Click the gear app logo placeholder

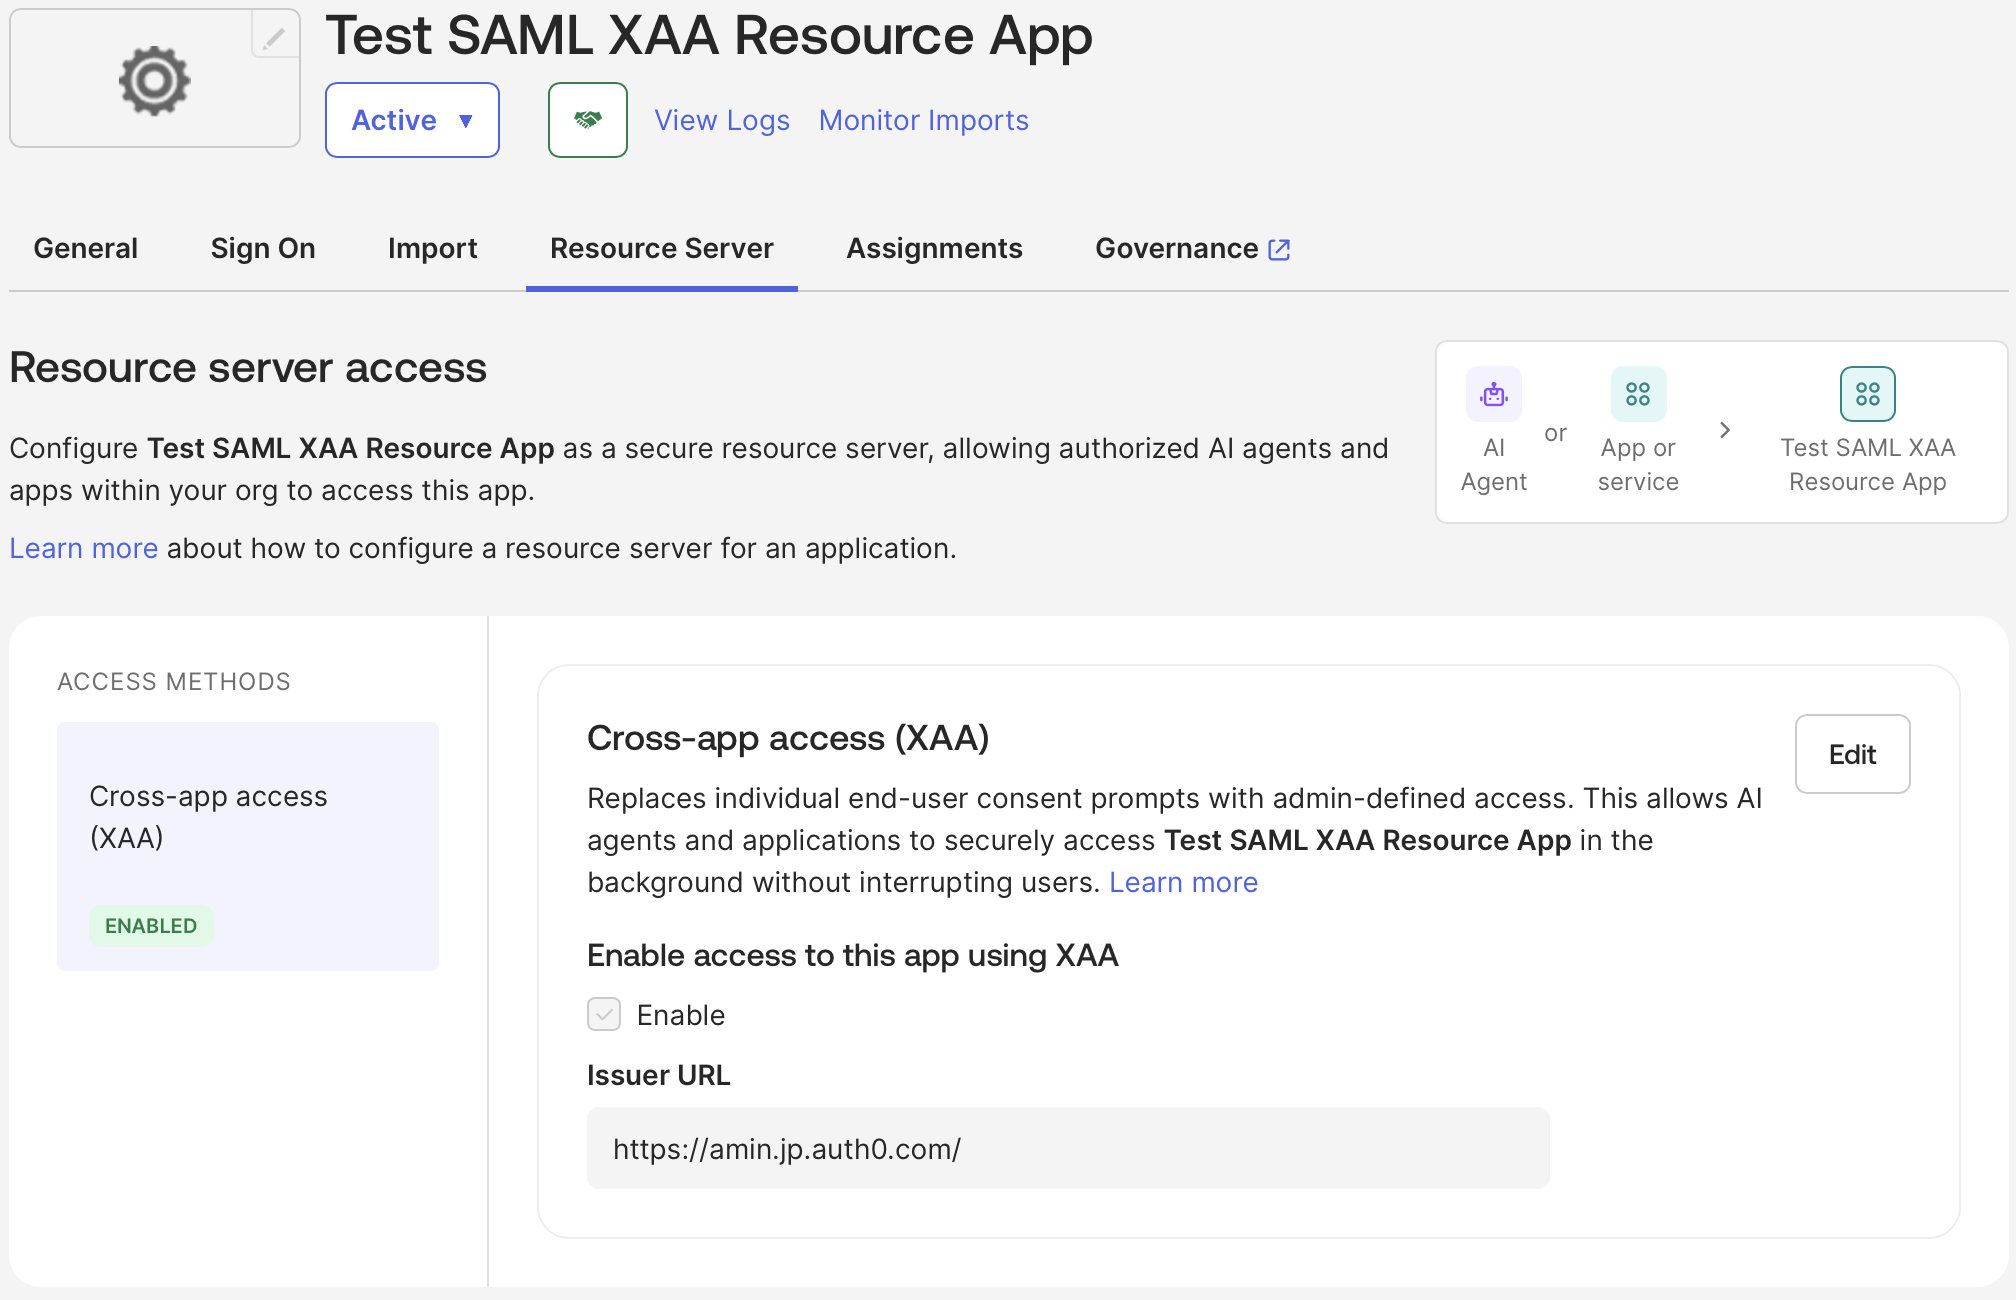(x=154, y=80)
